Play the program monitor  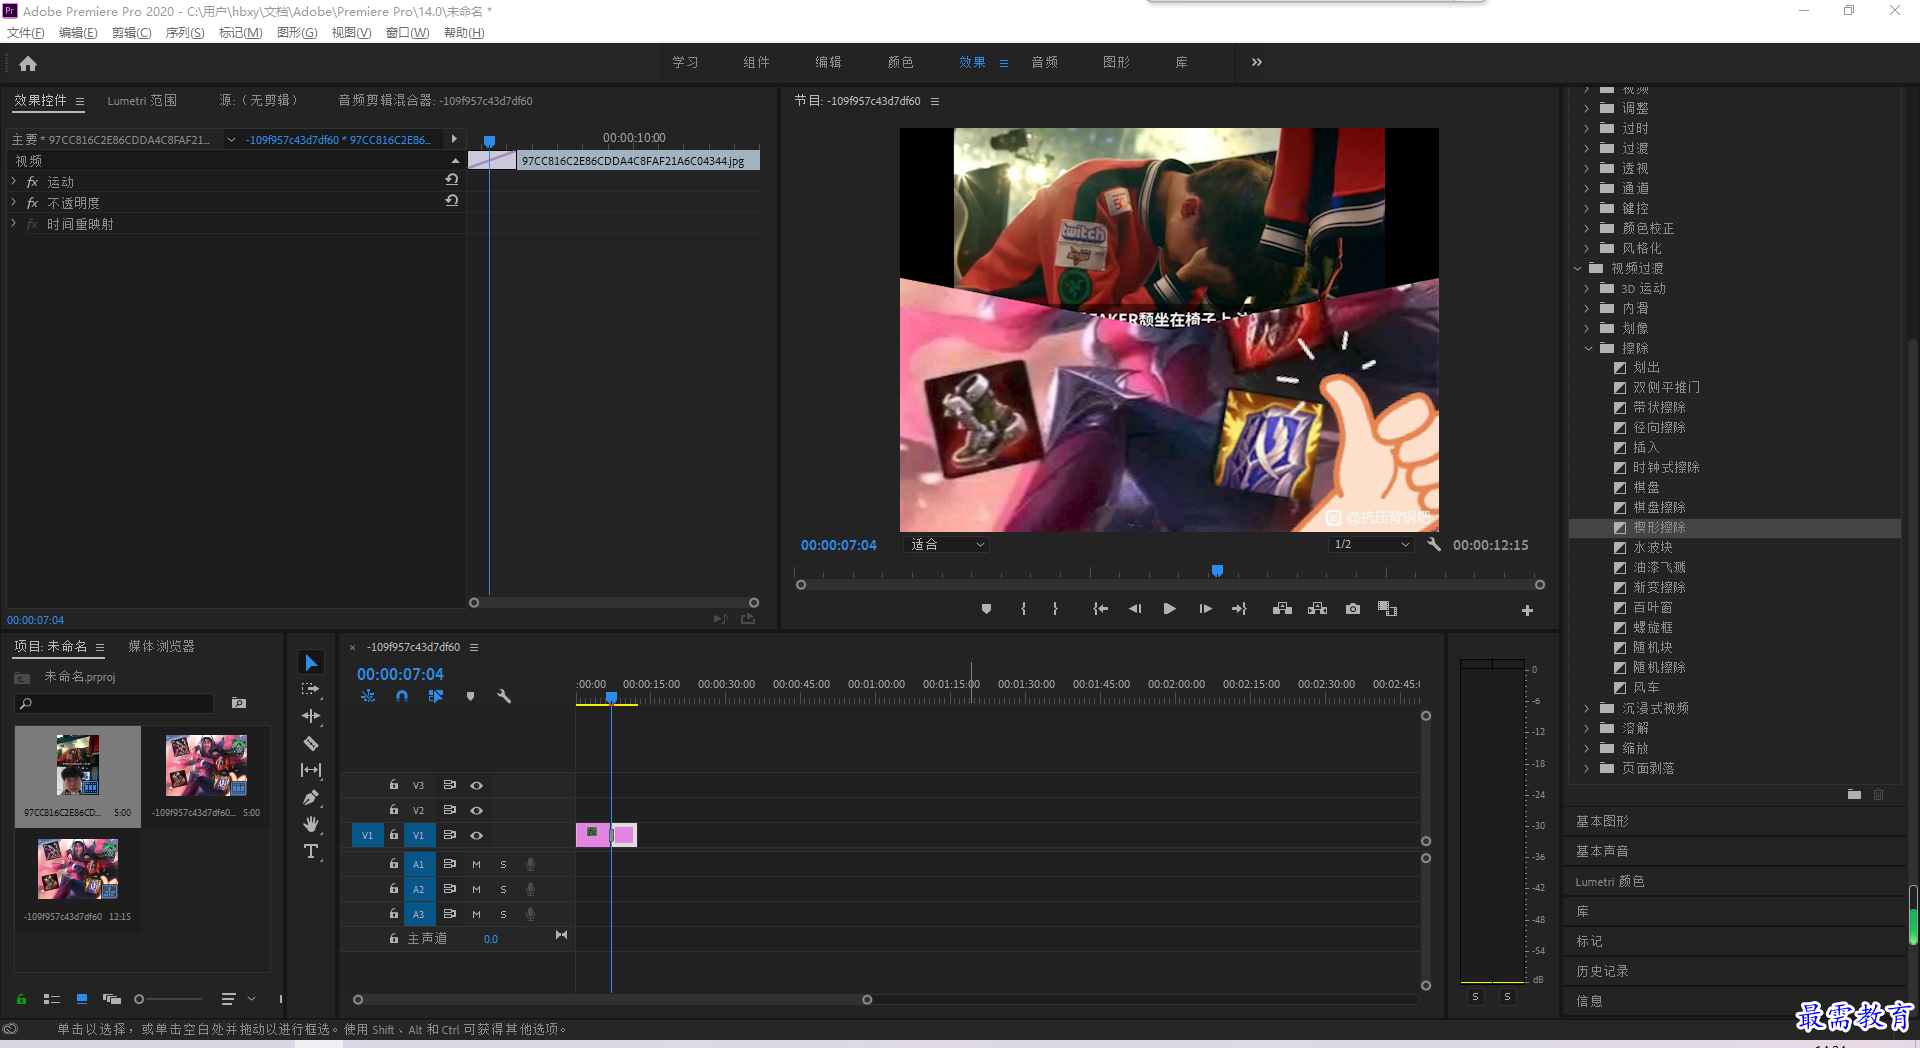[x=1169, y=608]
